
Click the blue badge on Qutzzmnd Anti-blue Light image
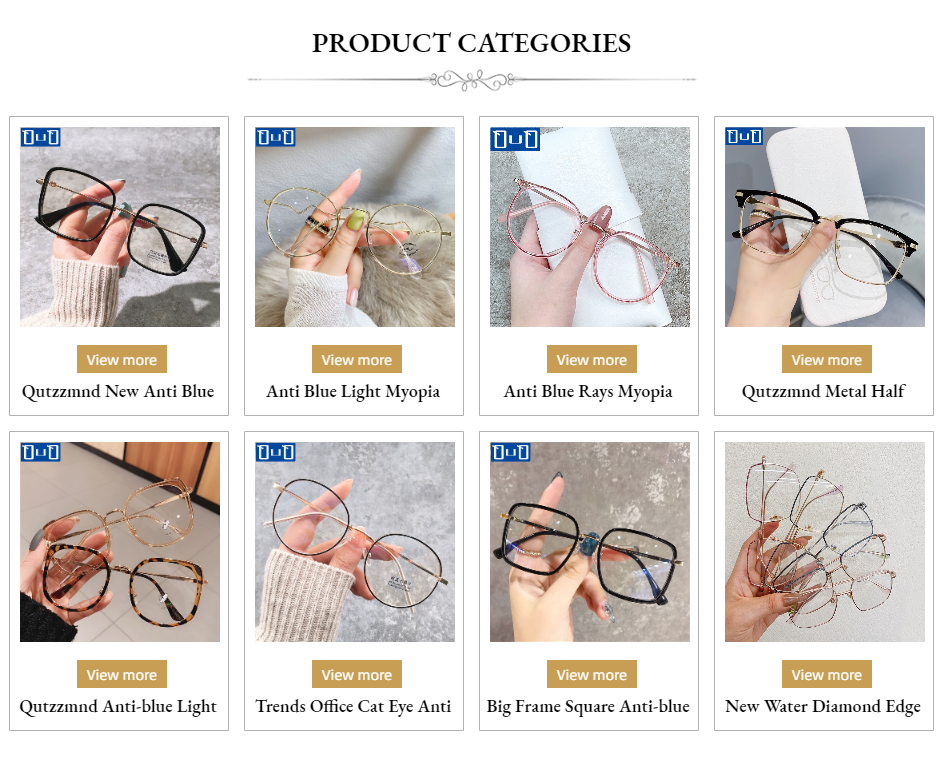(x=41, y=452)
